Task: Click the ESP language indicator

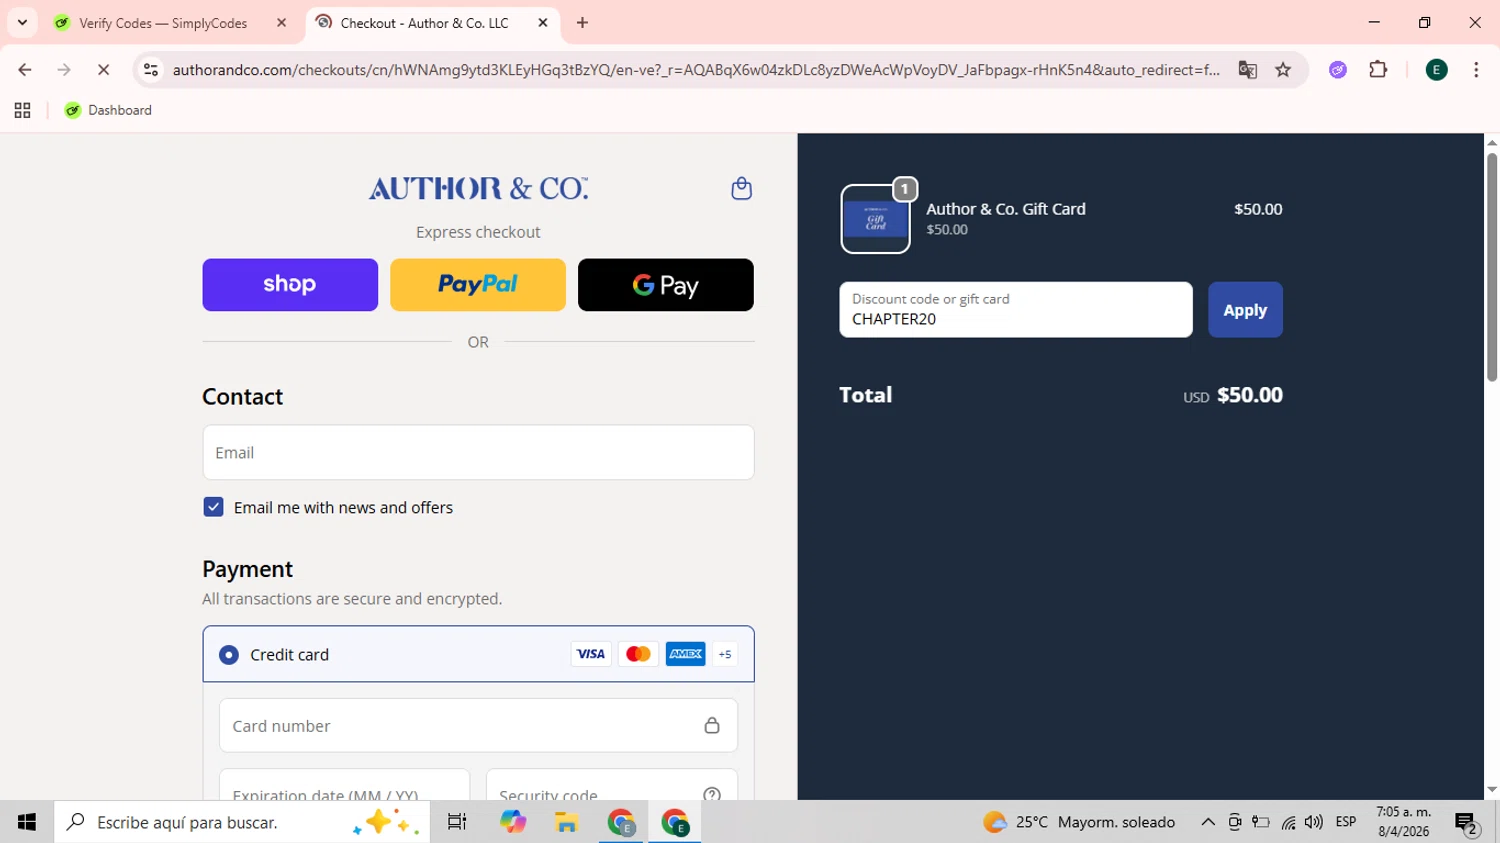Action: pyautogui.click(x=1346, y=822)
